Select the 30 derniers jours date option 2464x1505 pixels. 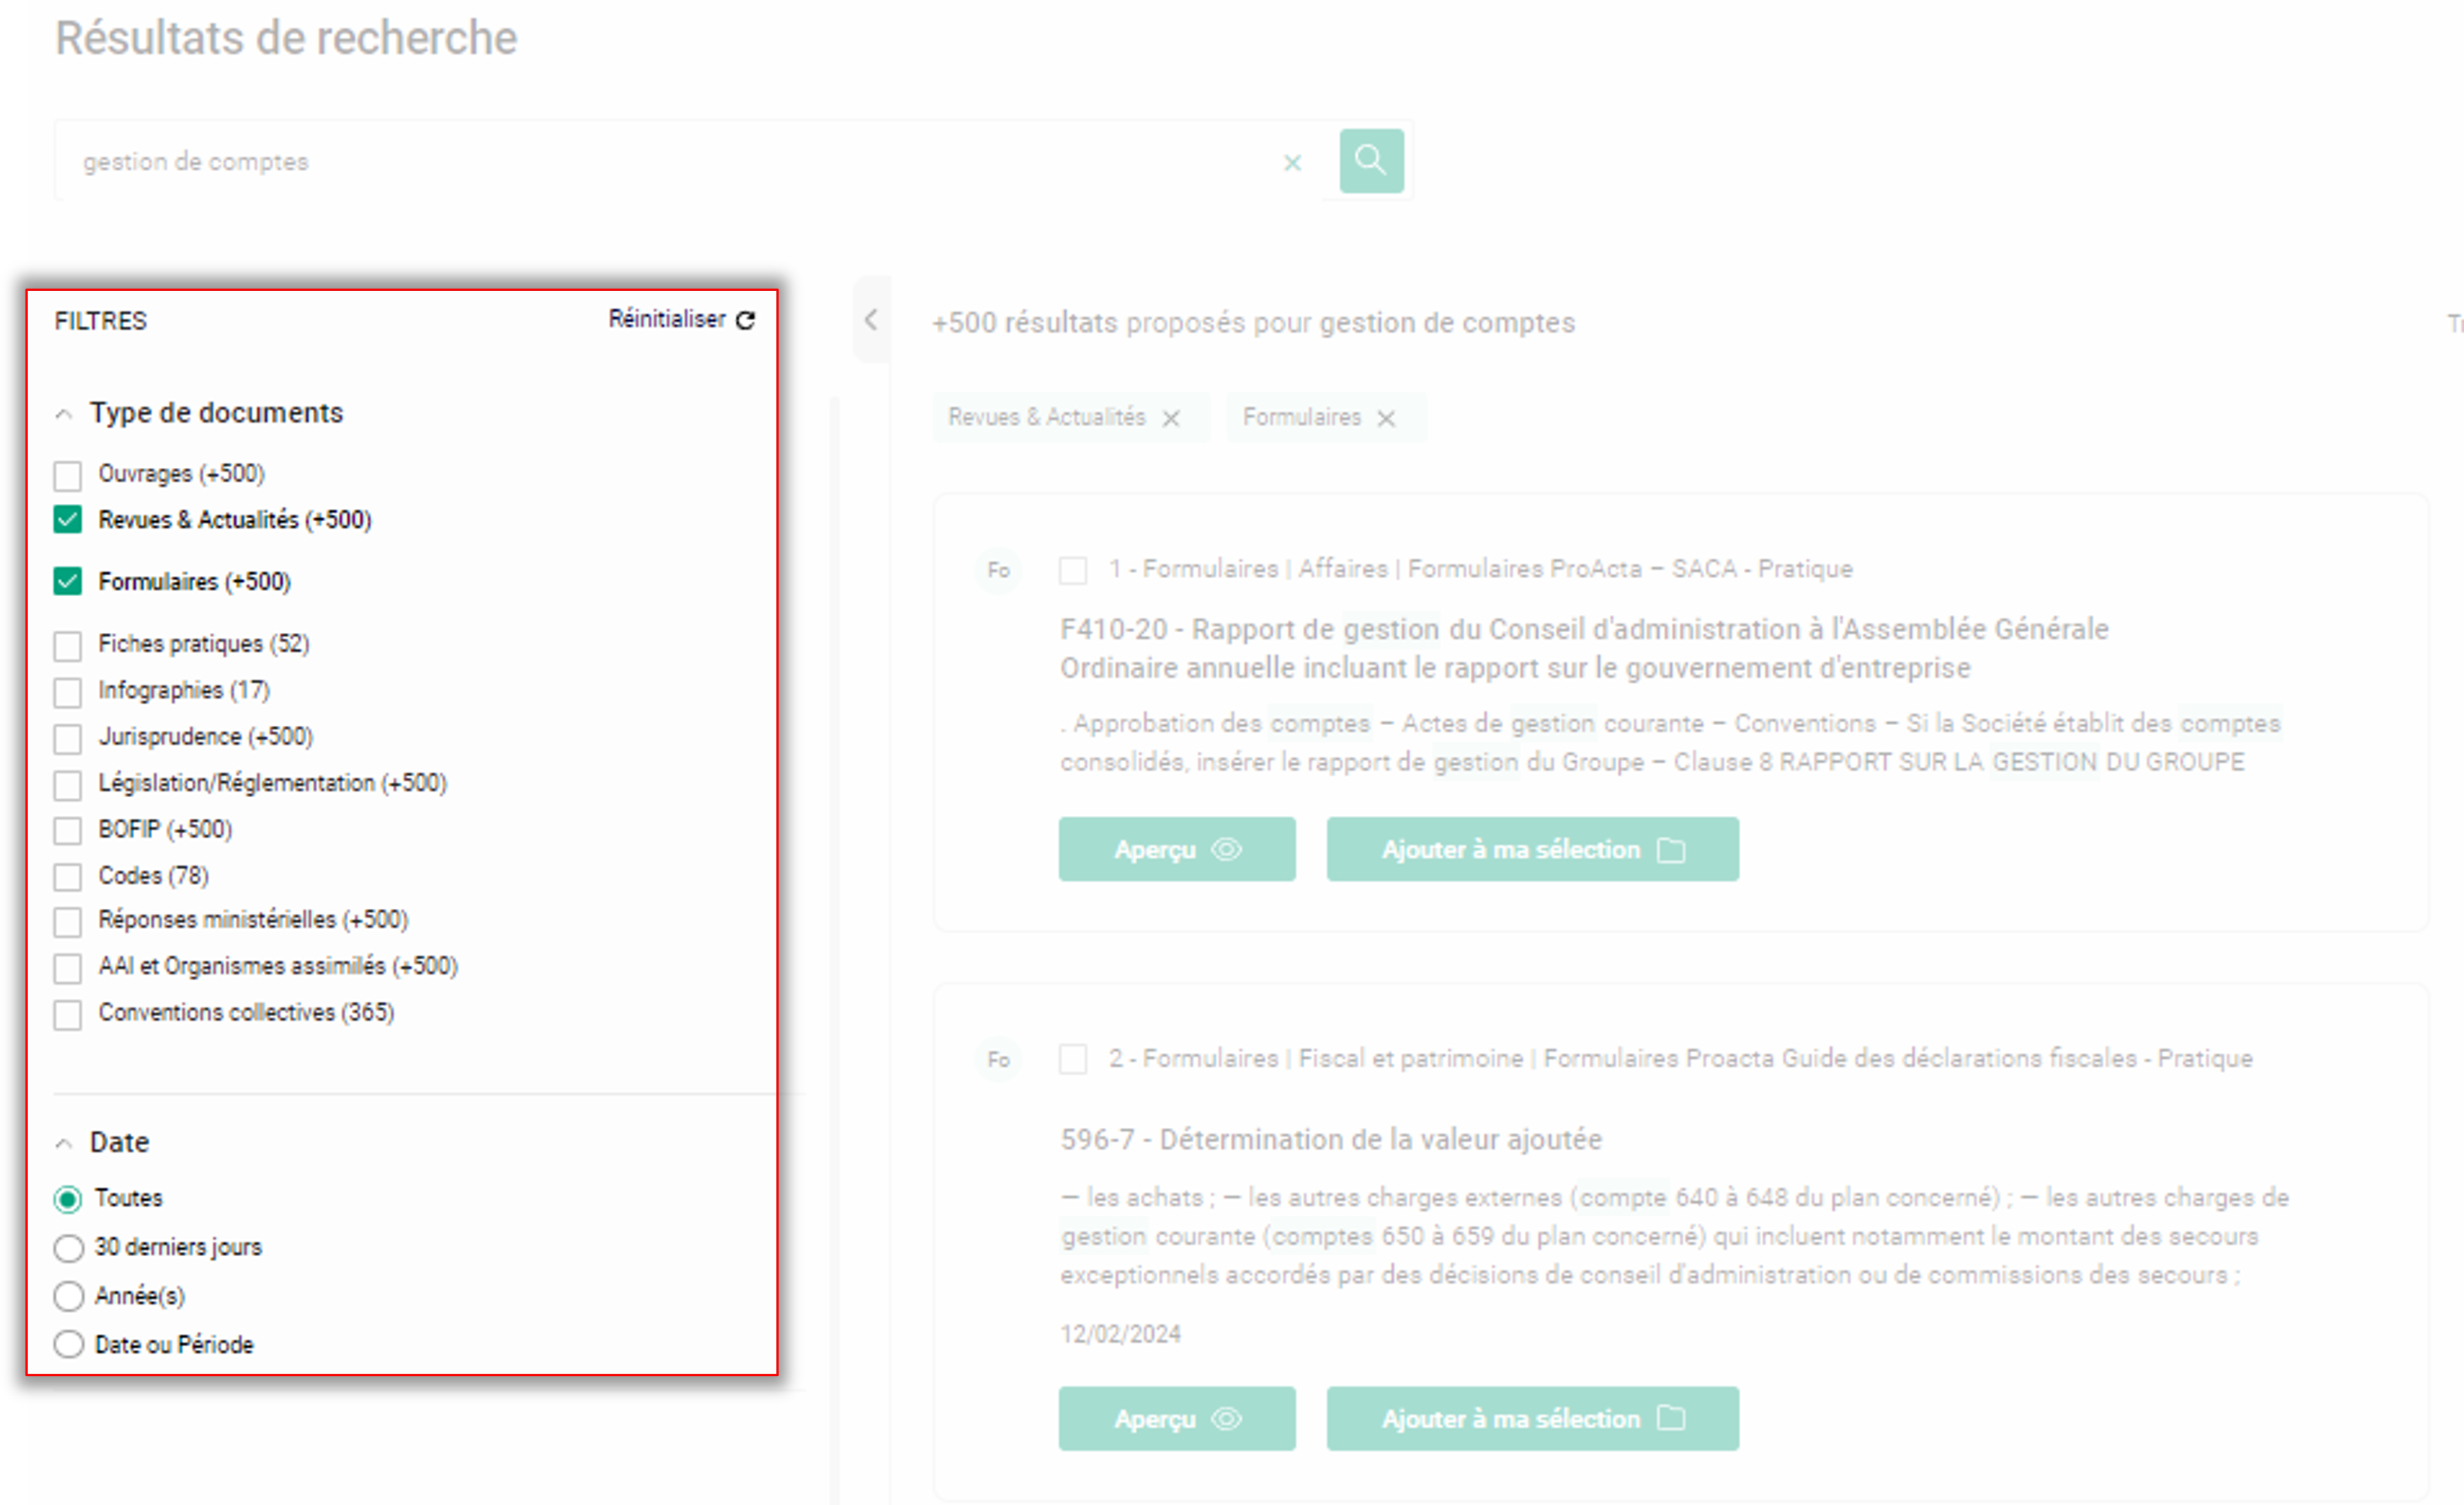(x=68, y=1248)
